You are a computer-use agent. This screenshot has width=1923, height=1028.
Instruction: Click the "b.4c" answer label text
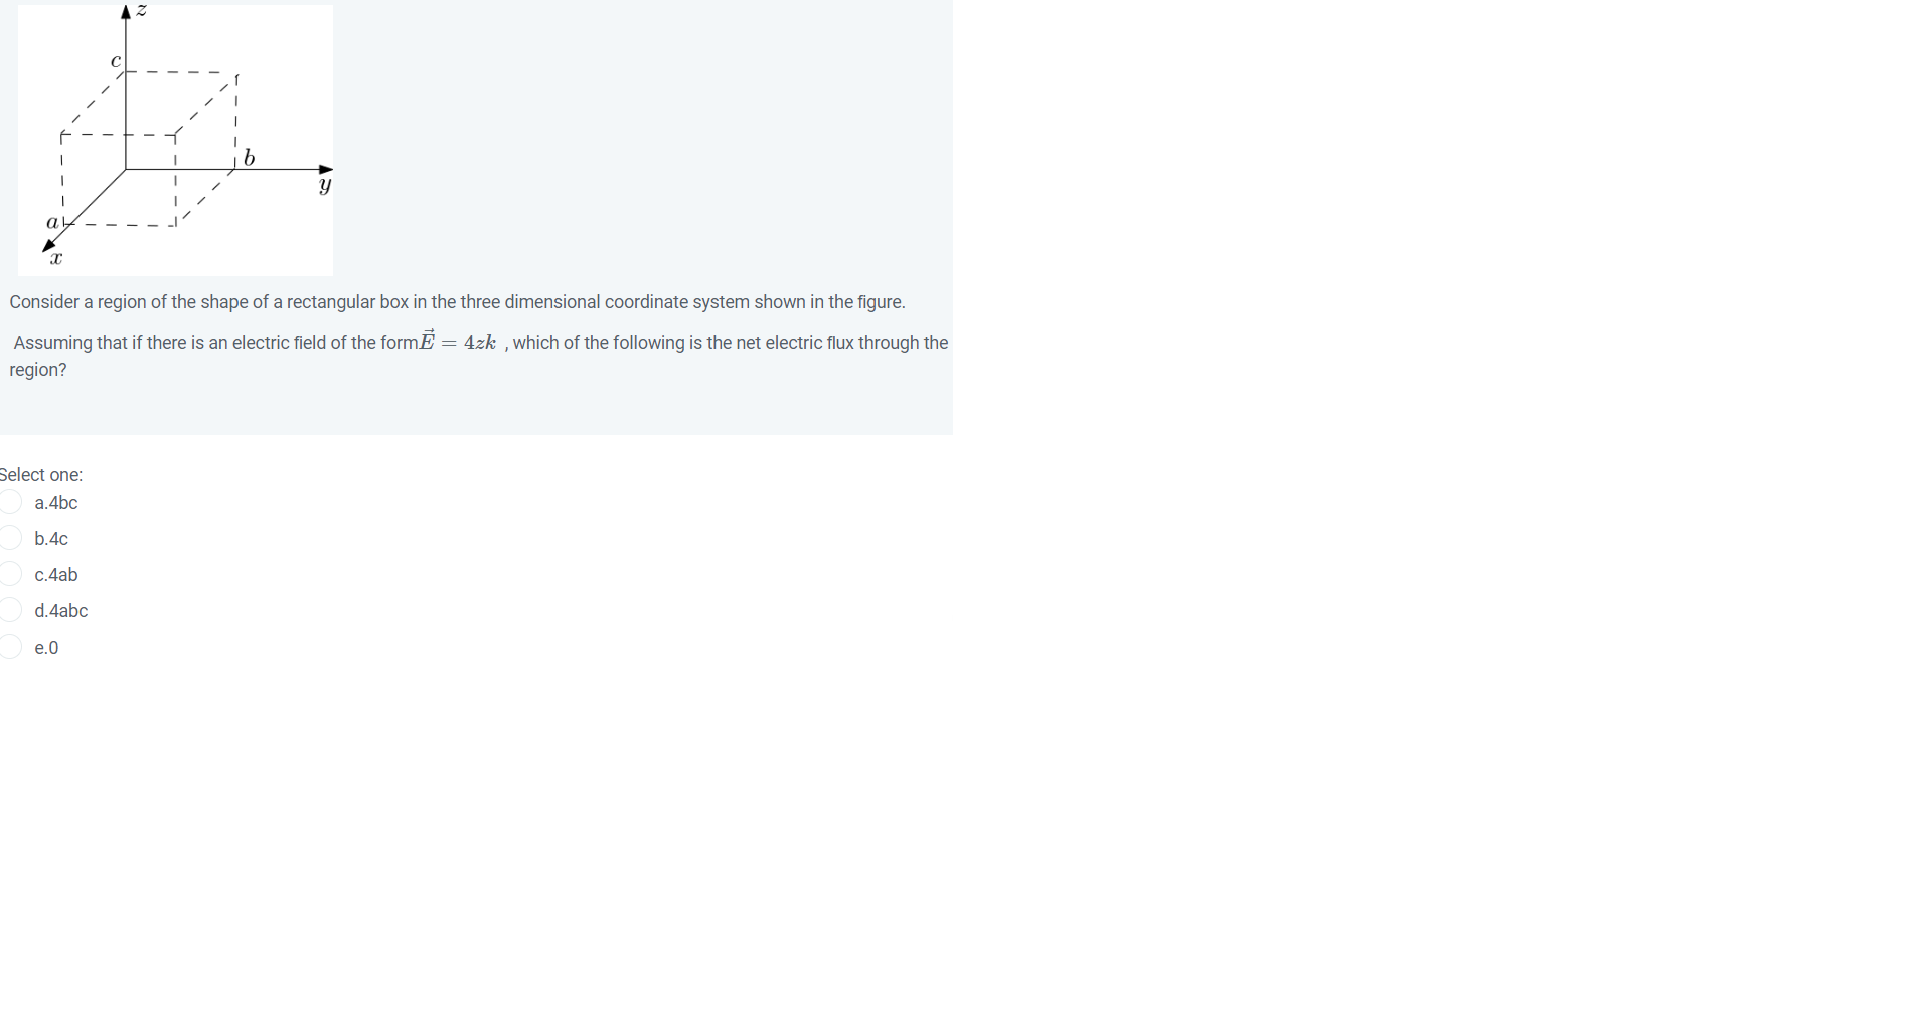click(x=51, y=539)
